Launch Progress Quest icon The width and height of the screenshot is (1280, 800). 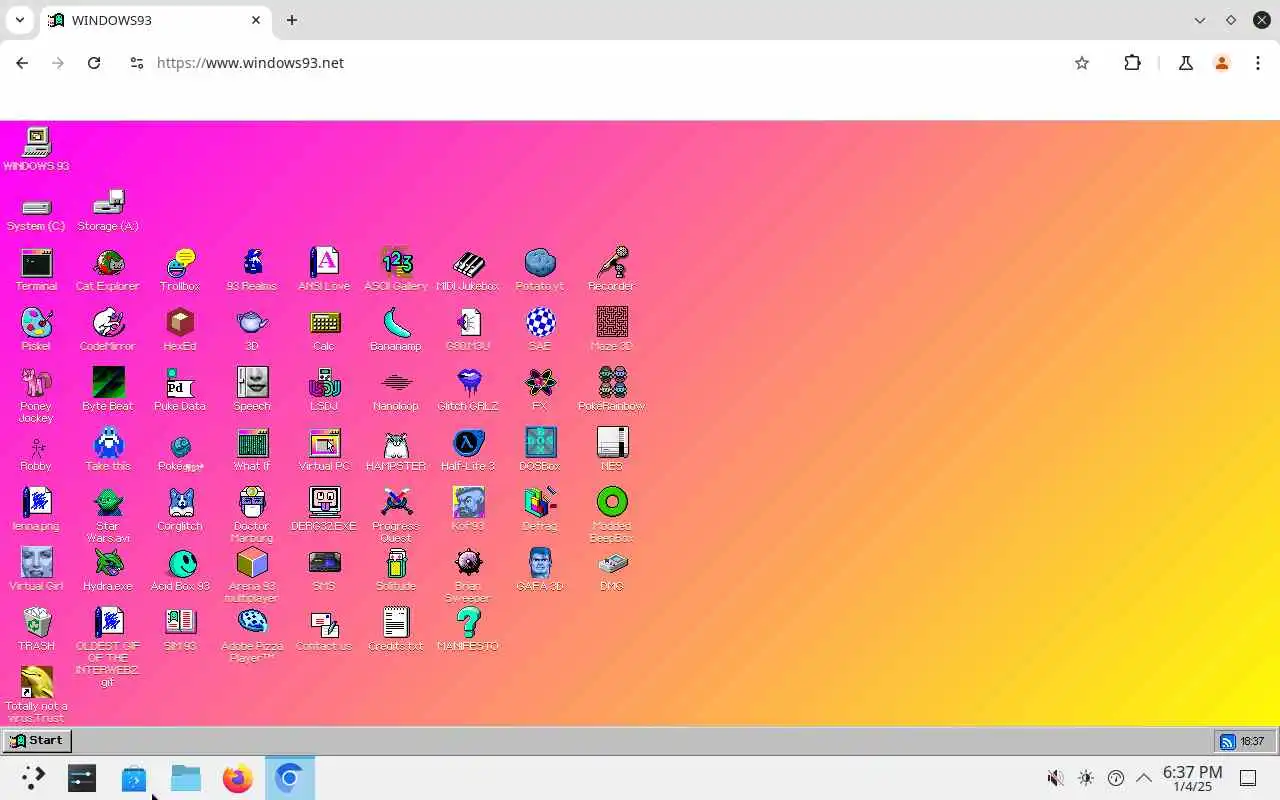click(x=396, y=515)
